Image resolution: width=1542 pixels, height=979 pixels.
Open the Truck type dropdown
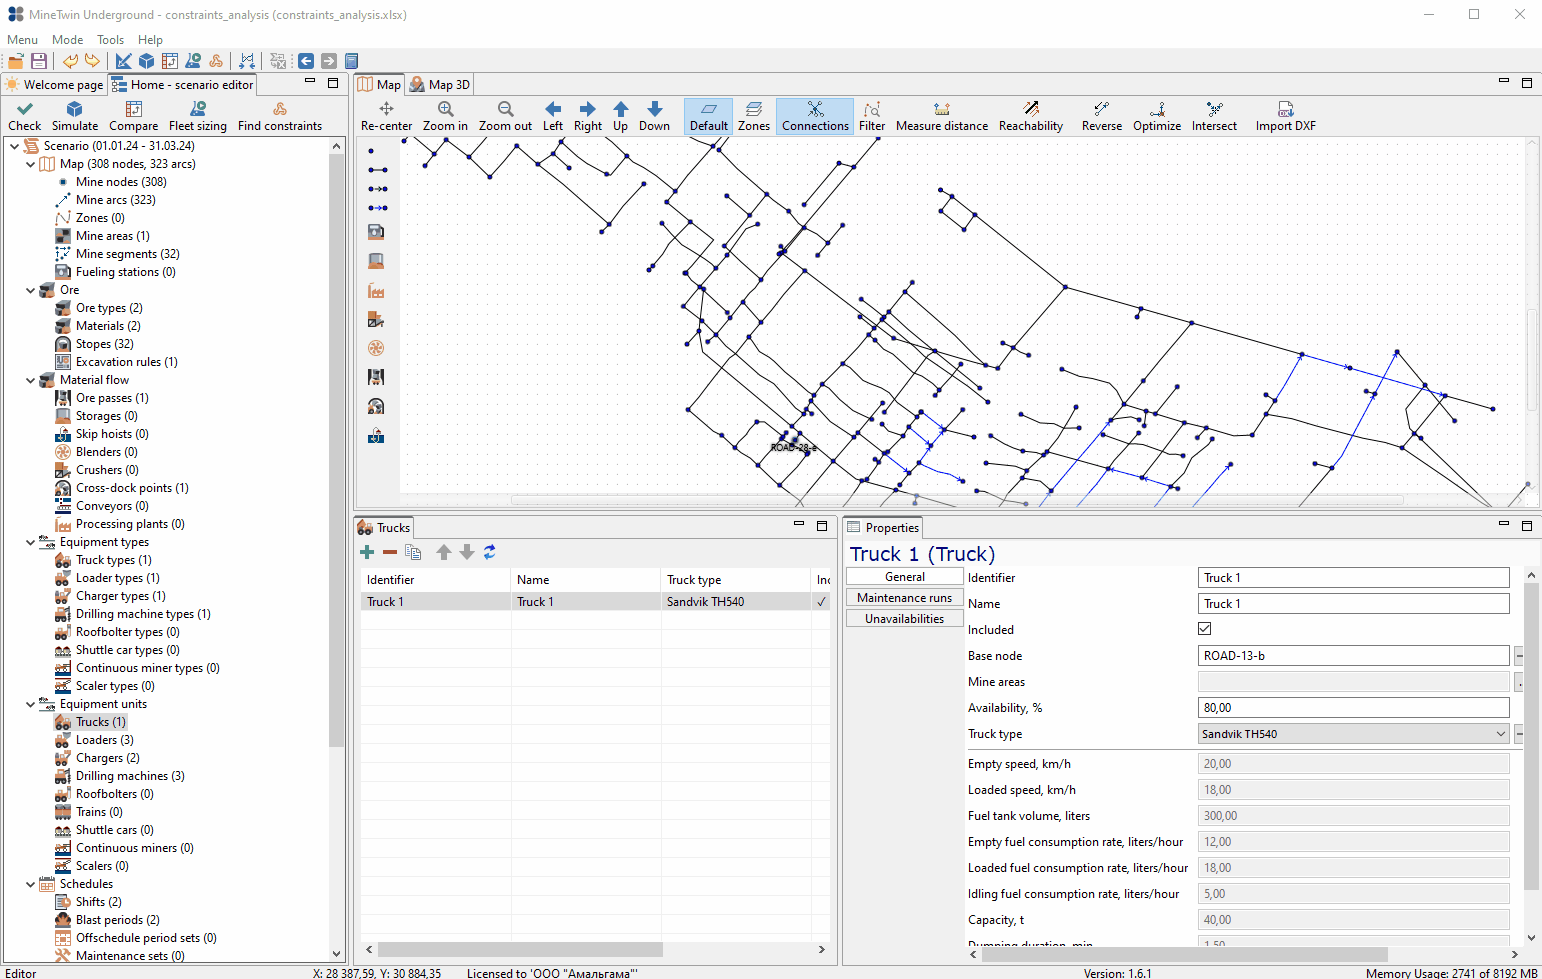pyautogui.click(x=1354, y=734)
